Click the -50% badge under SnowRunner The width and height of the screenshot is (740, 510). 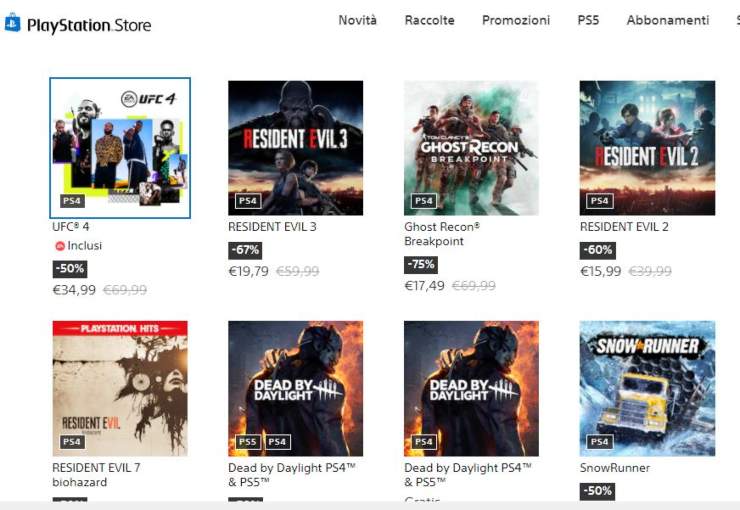click(x=597, y=491)
